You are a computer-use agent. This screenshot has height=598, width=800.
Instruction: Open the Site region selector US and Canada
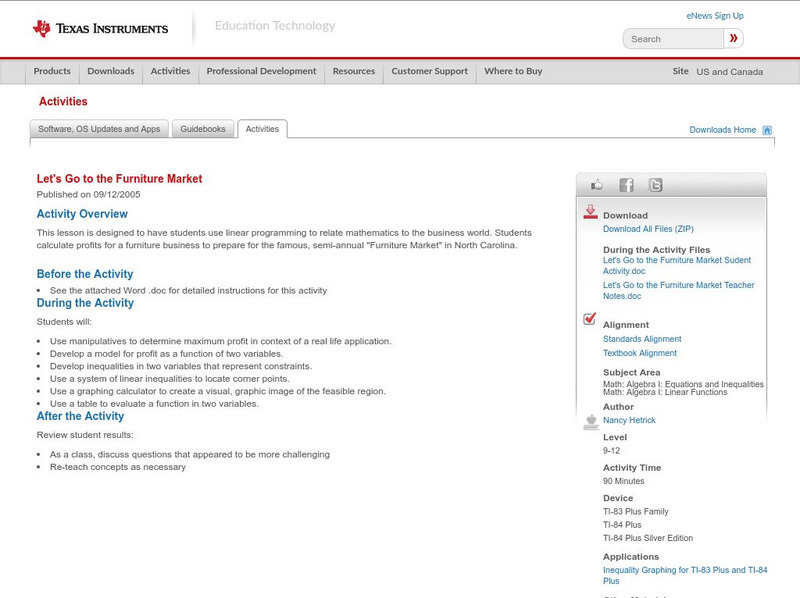[729, 72]
